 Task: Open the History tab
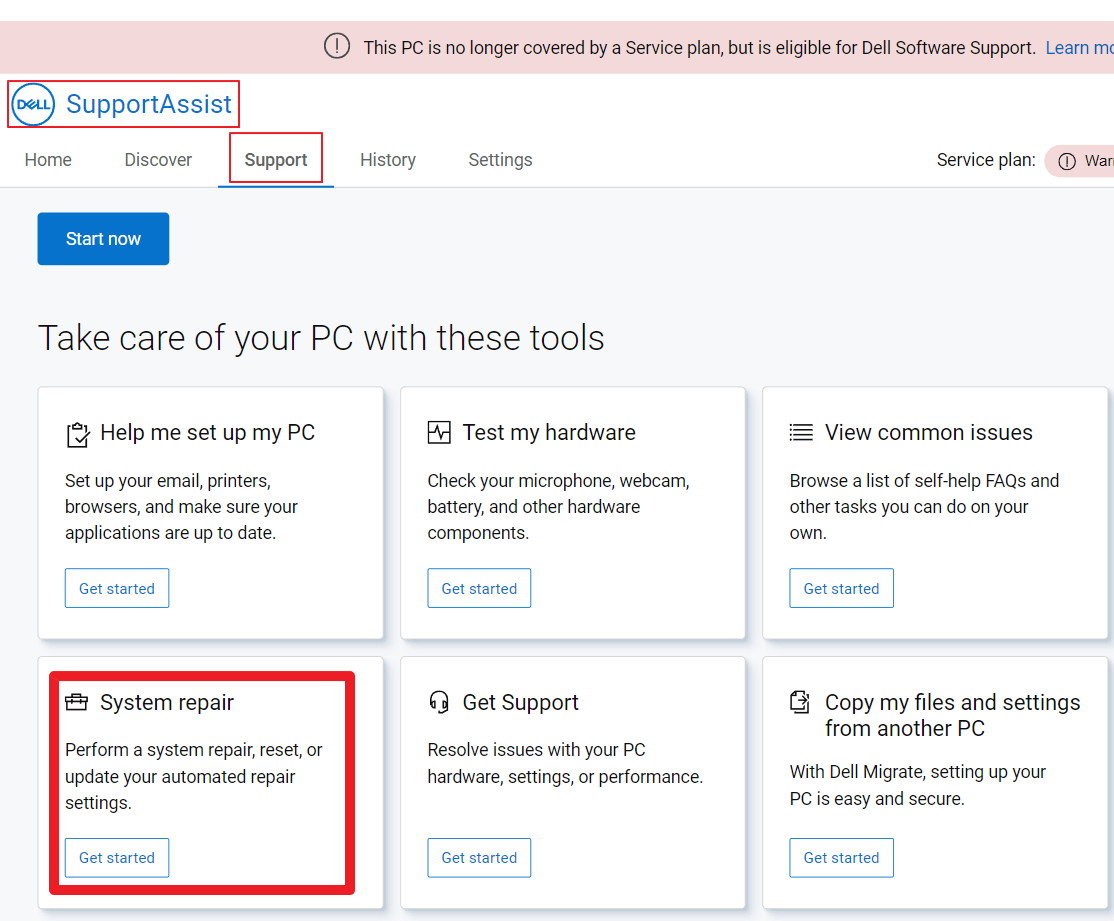pyautogui.click(x=388, y=160)
